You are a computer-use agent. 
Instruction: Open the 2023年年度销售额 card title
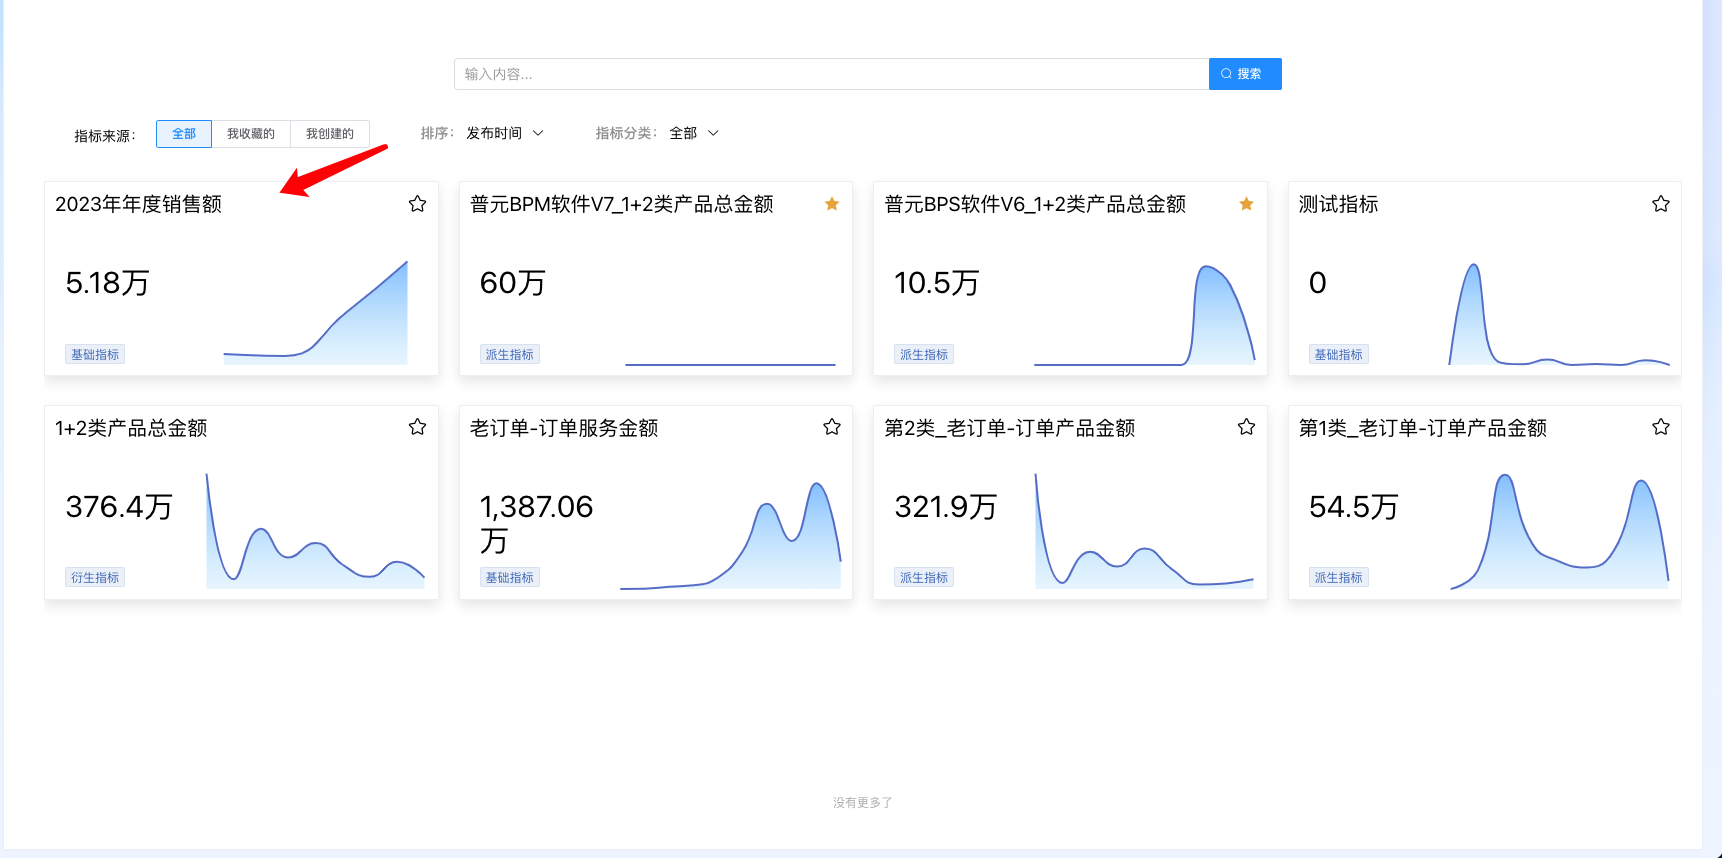pyautogui.click(x=139, y=204)
